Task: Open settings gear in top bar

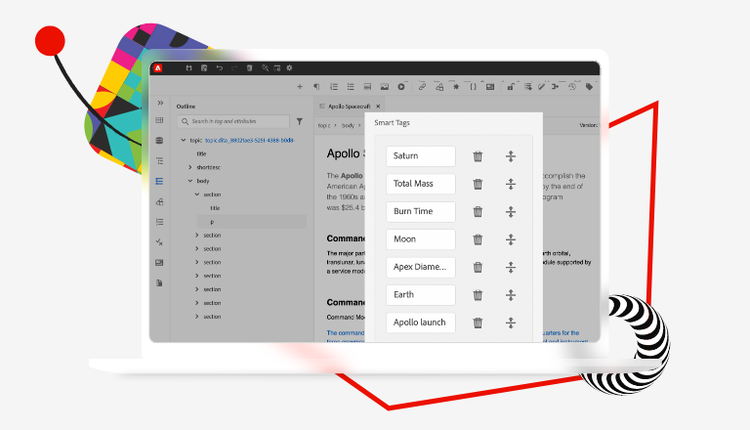Action: [289, 68]
